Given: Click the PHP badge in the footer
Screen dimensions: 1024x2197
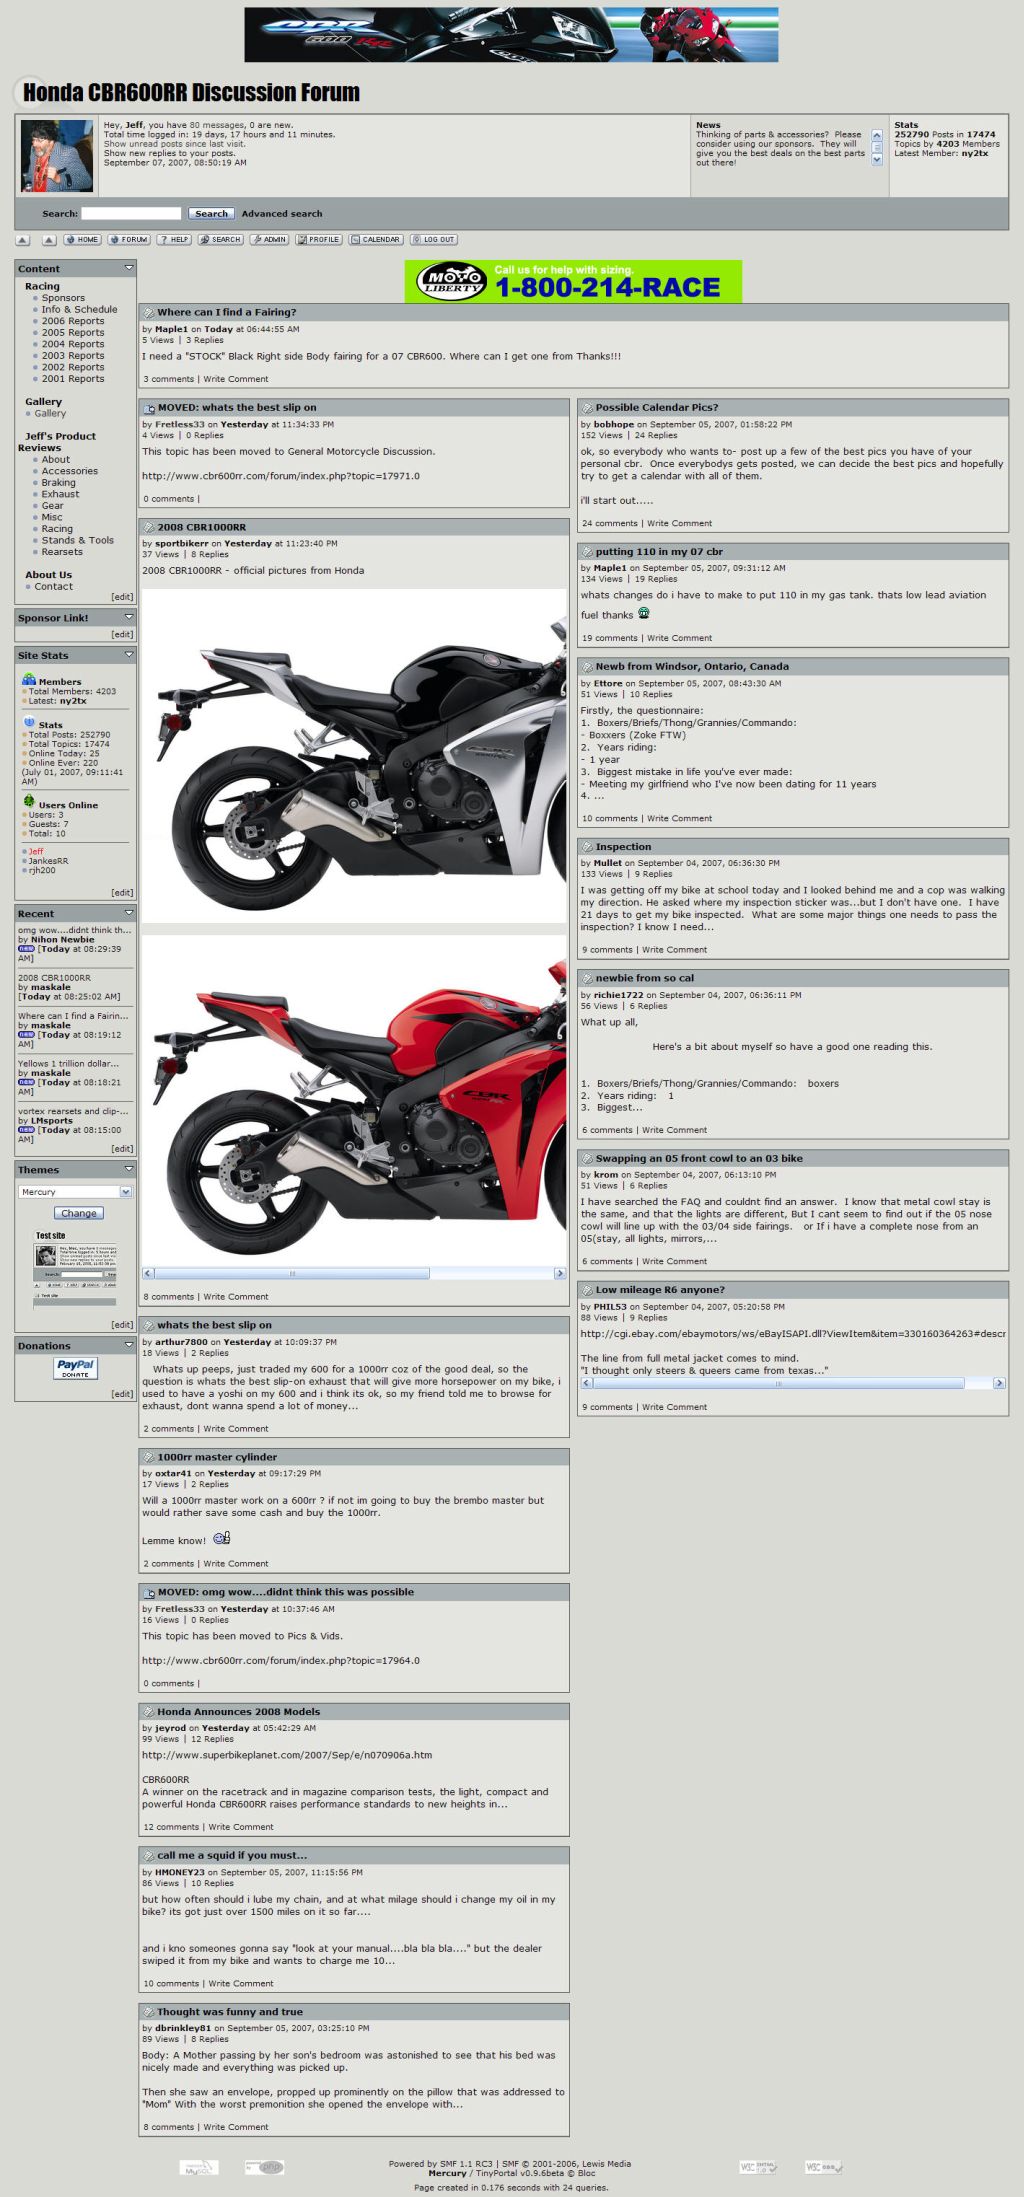Looking at the screenshot, I should pyautogui.click(x=265, y=2167).
